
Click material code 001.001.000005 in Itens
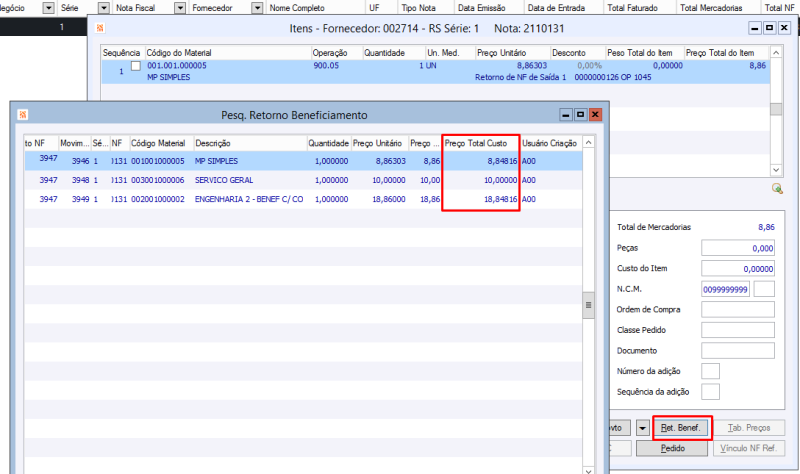(177, 65)
